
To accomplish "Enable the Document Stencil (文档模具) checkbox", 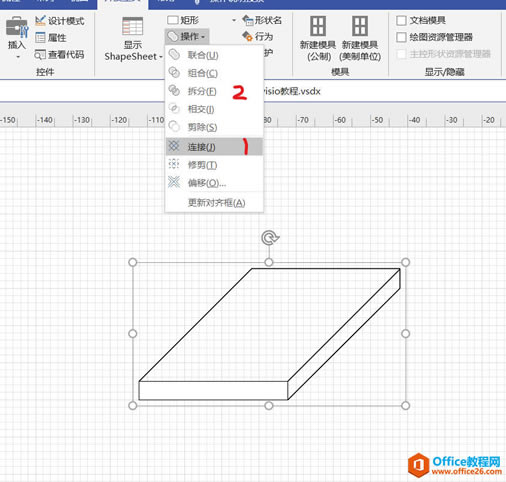I will point(401,20).
